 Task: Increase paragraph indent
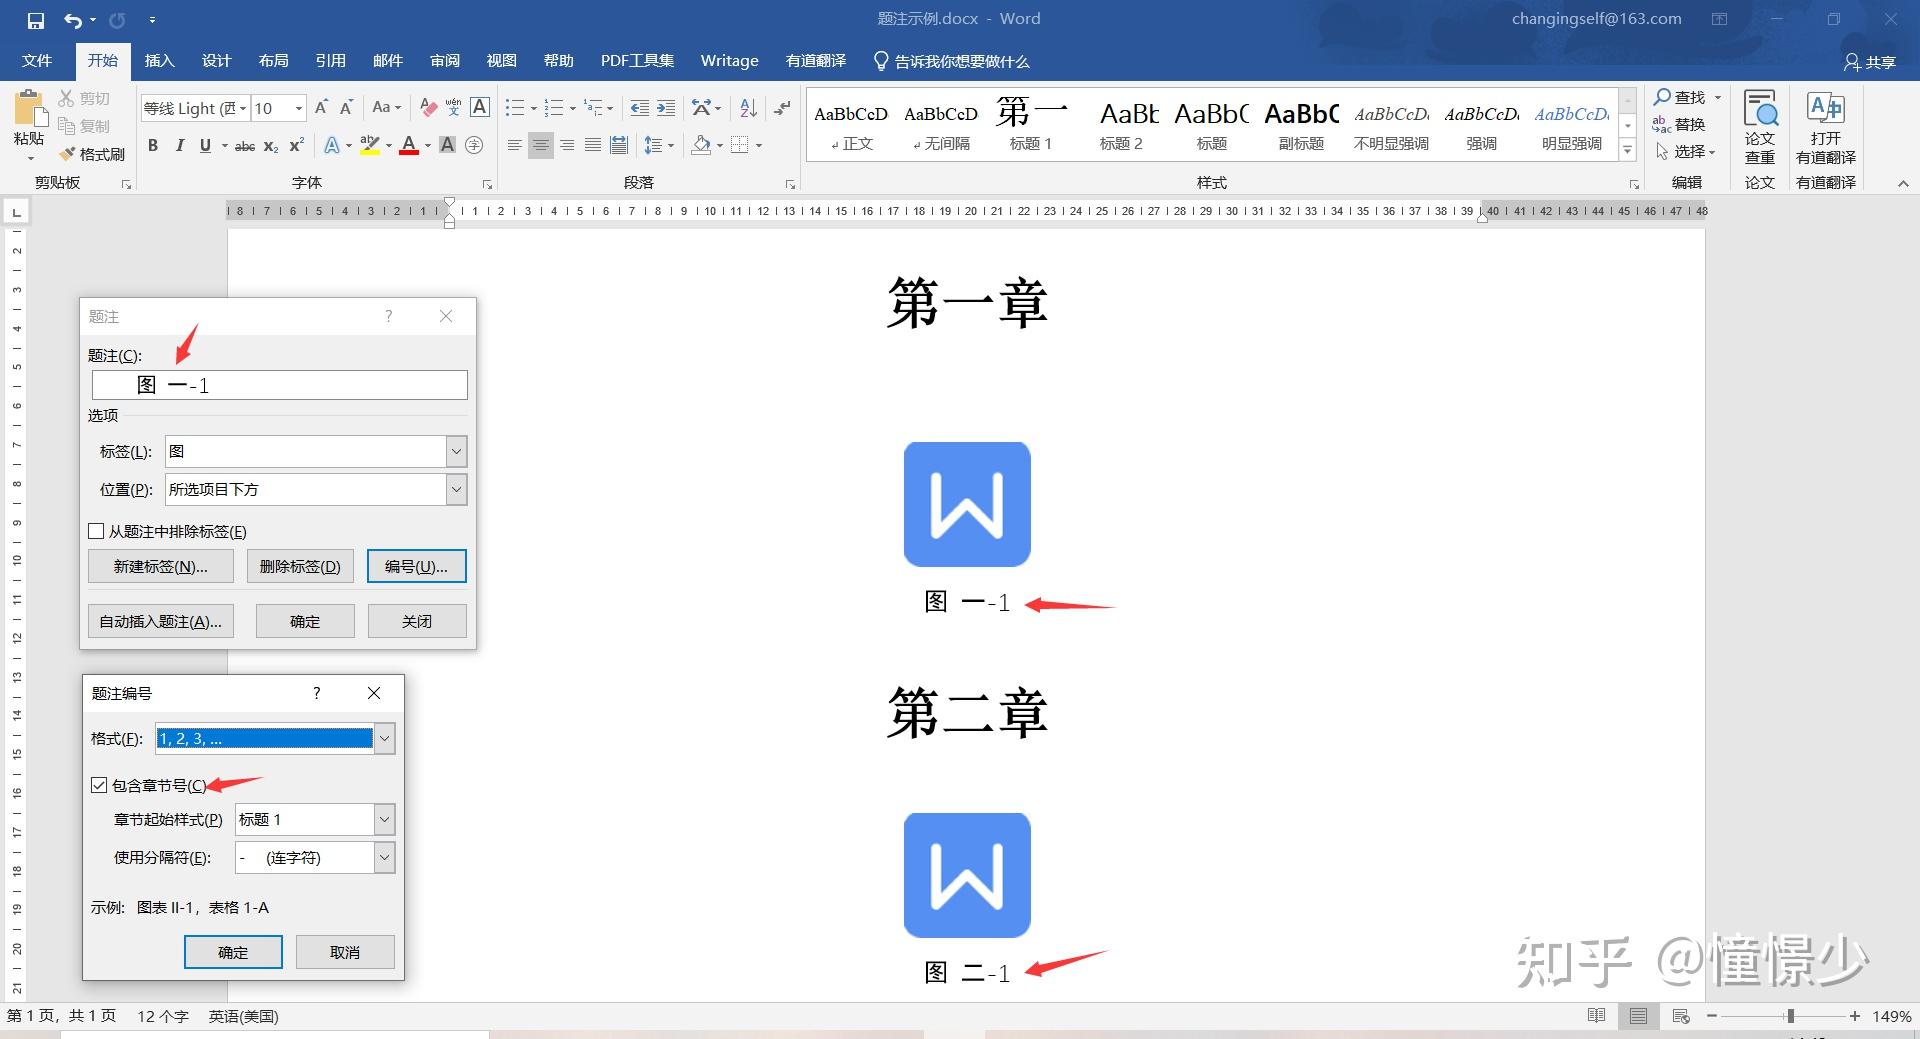[x=666, y=108]
